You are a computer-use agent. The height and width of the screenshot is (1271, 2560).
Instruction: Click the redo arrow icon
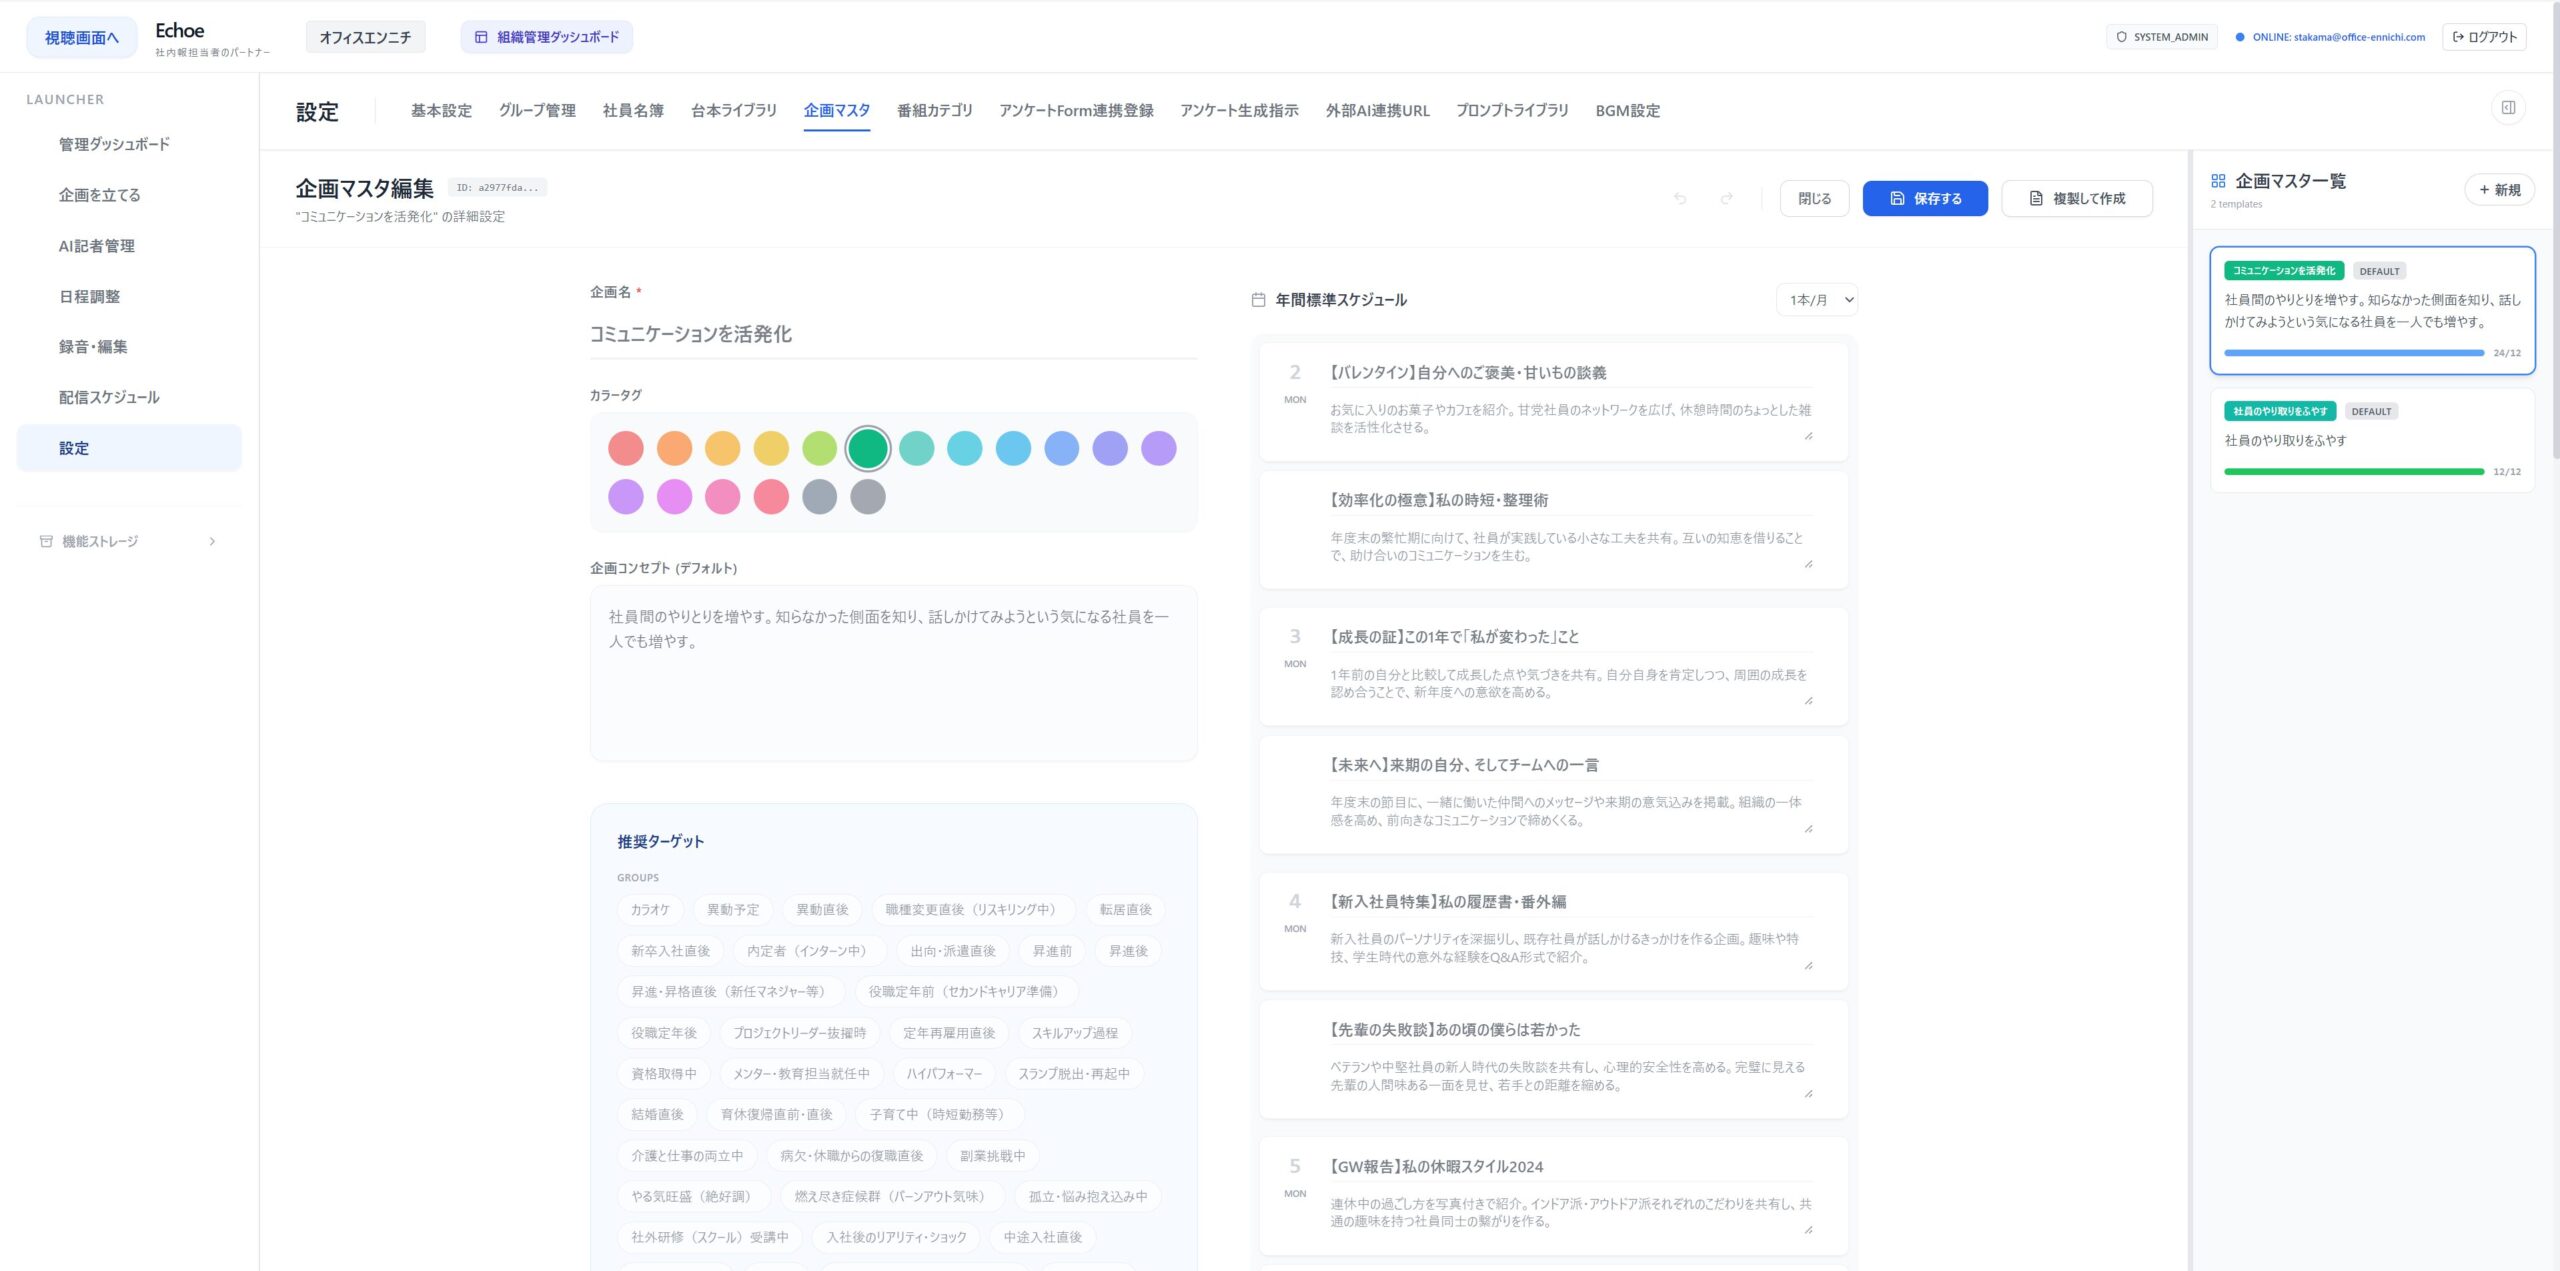point(1726,198)
